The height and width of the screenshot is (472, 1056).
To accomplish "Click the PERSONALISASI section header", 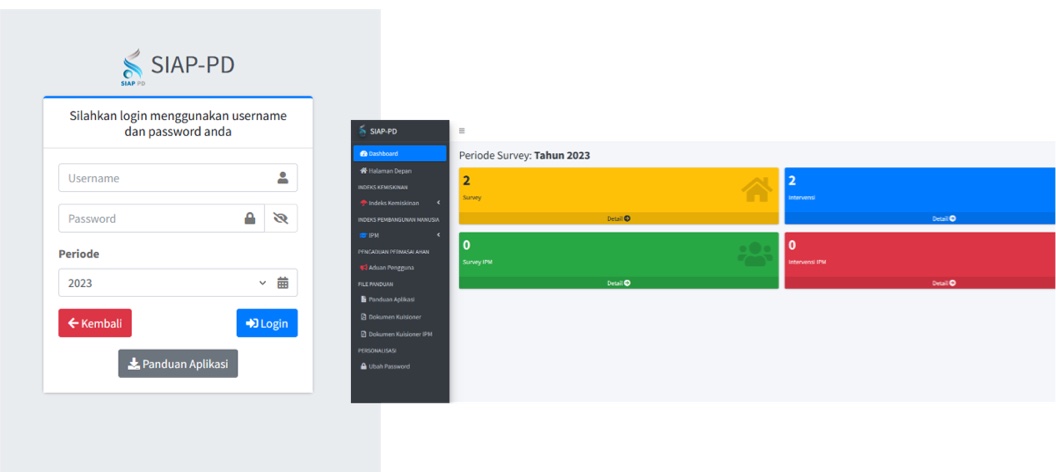I will pos(377,351).
